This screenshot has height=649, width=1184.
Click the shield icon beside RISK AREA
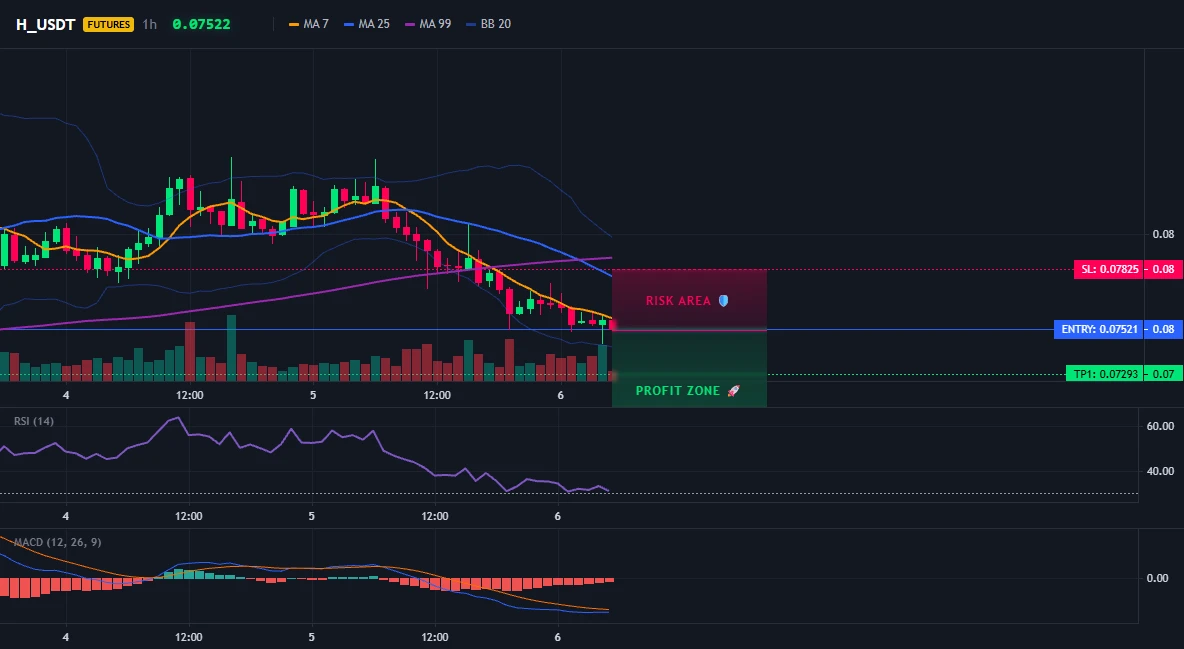723,301
